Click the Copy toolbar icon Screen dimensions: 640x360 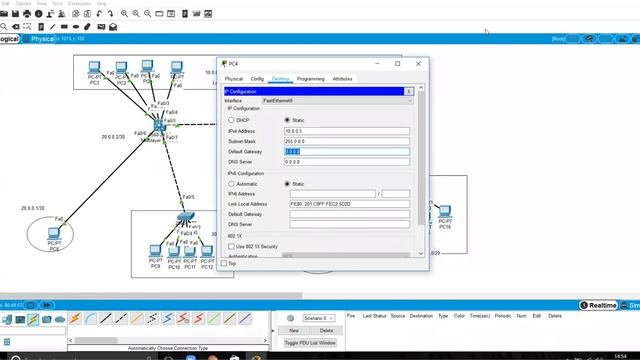76,14
